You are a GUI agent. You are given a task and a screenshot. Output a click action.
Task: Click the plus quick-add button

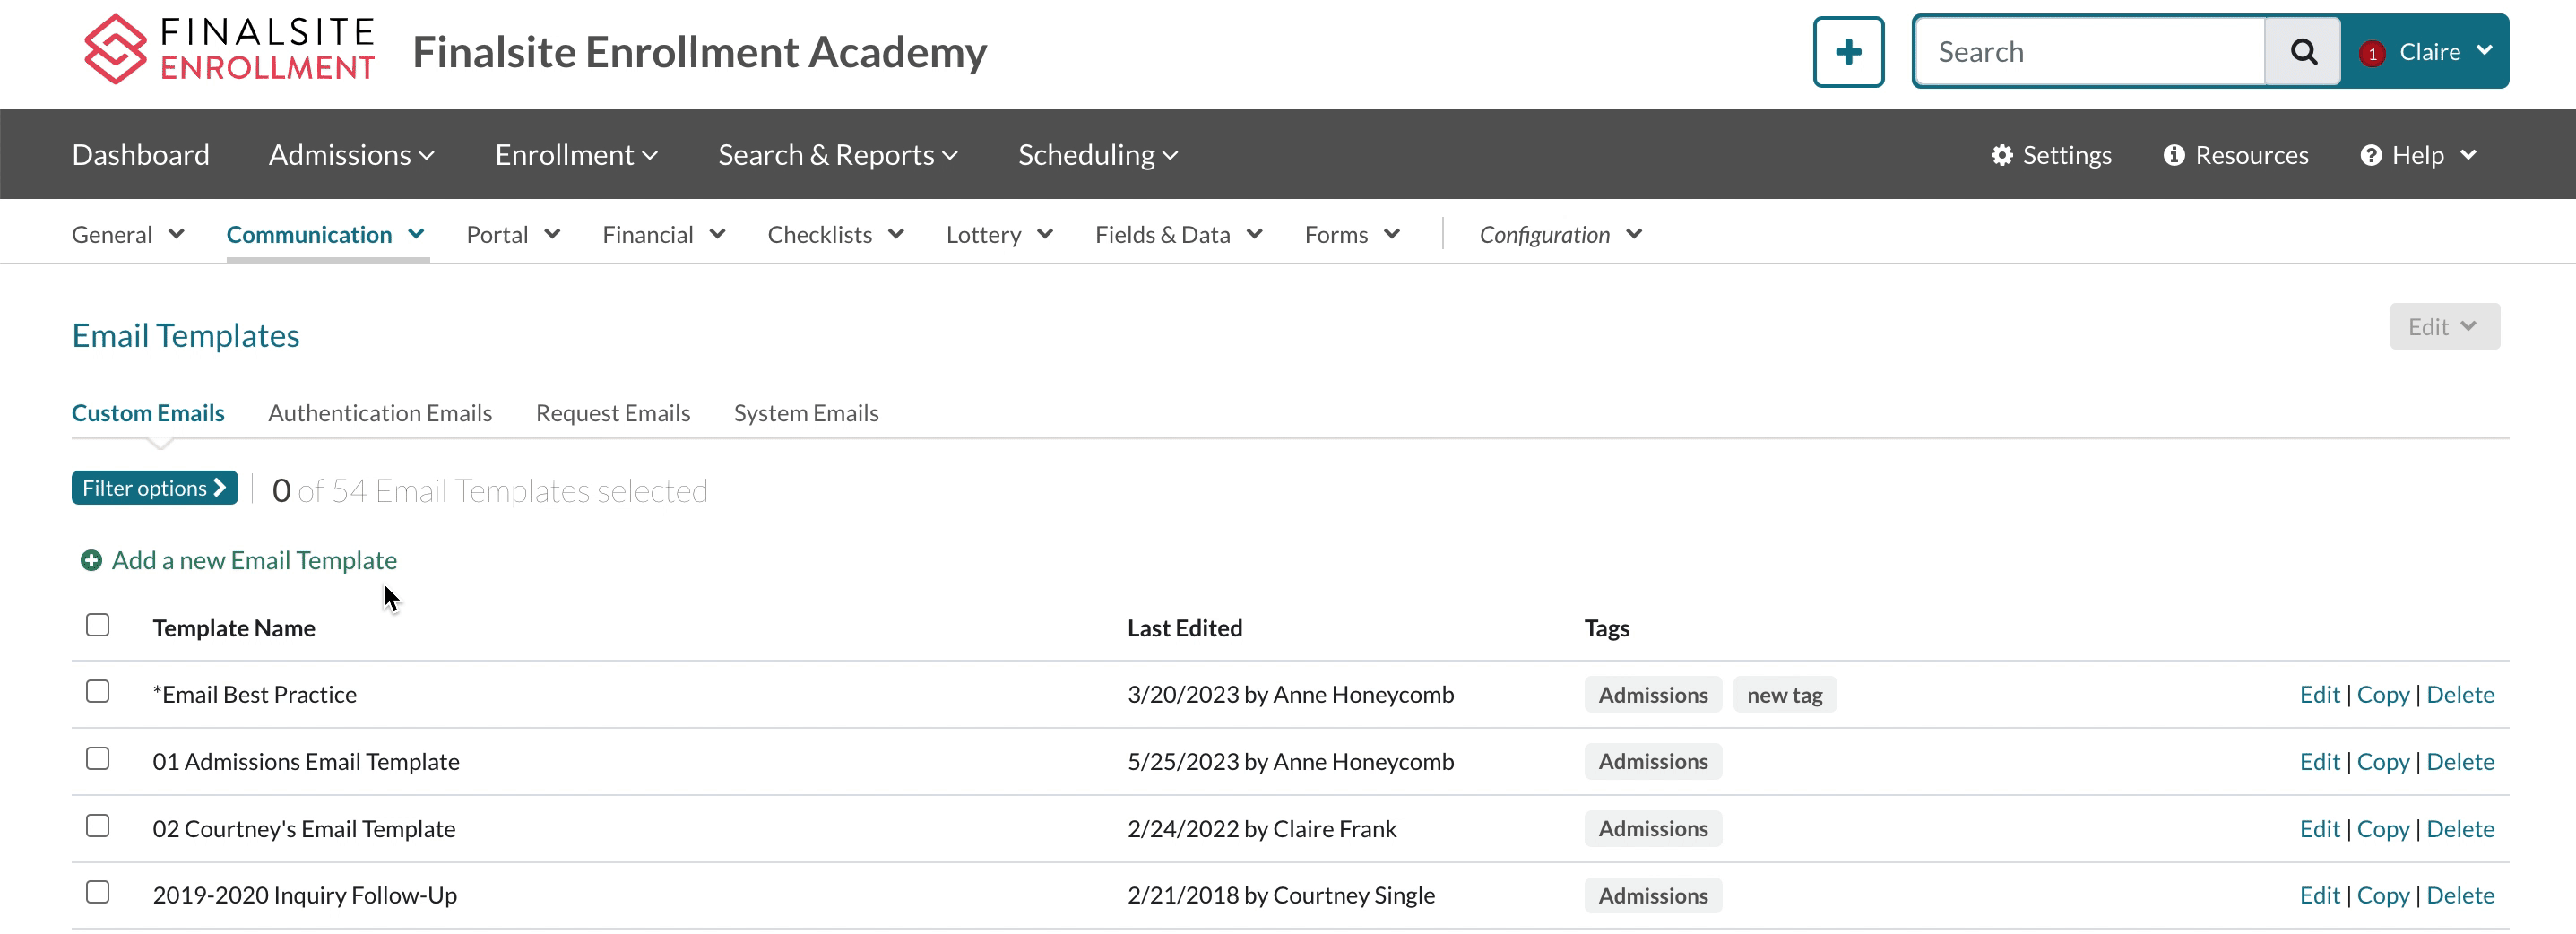point(1848,52)
